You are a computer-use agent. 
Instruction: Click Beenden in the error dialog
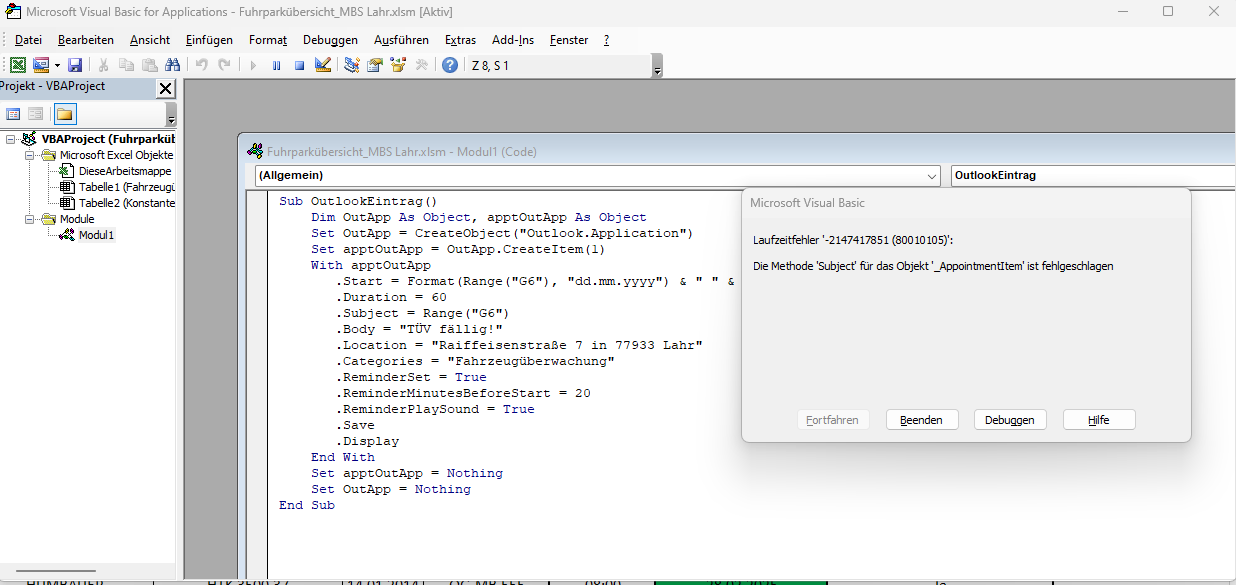[922, 420]
